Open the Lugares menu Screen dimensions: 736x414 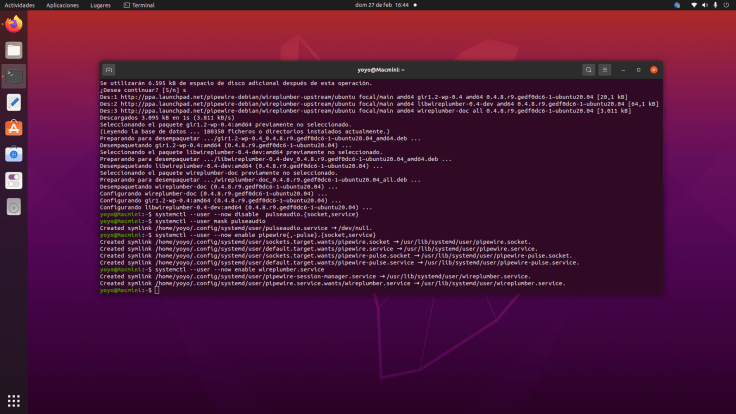[x=101, y=5]
